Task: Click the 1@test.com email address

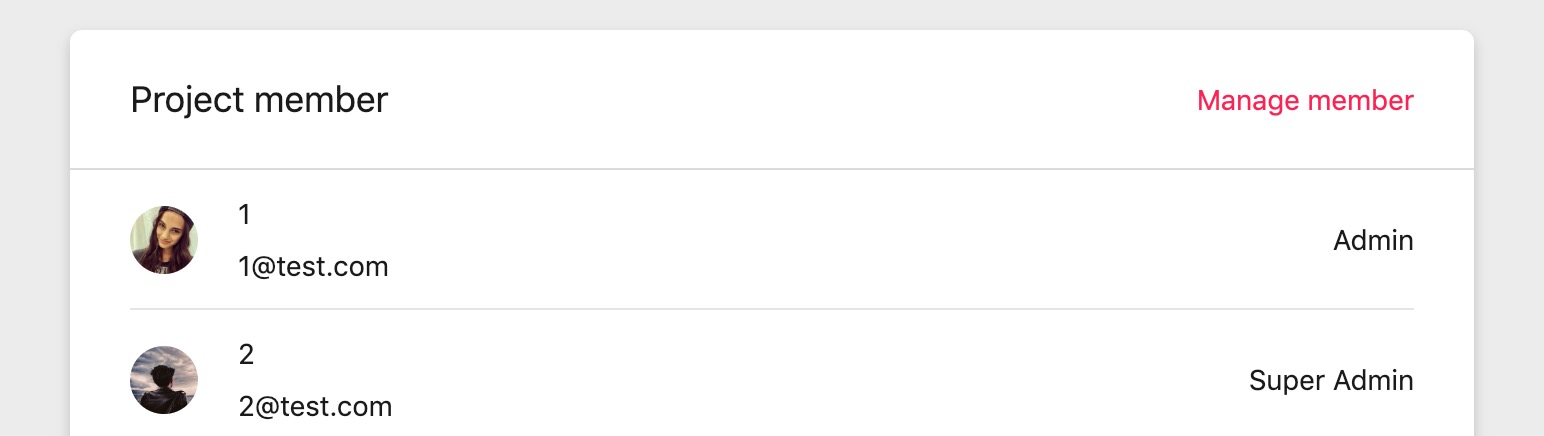Action: click(x=313, y=267)
